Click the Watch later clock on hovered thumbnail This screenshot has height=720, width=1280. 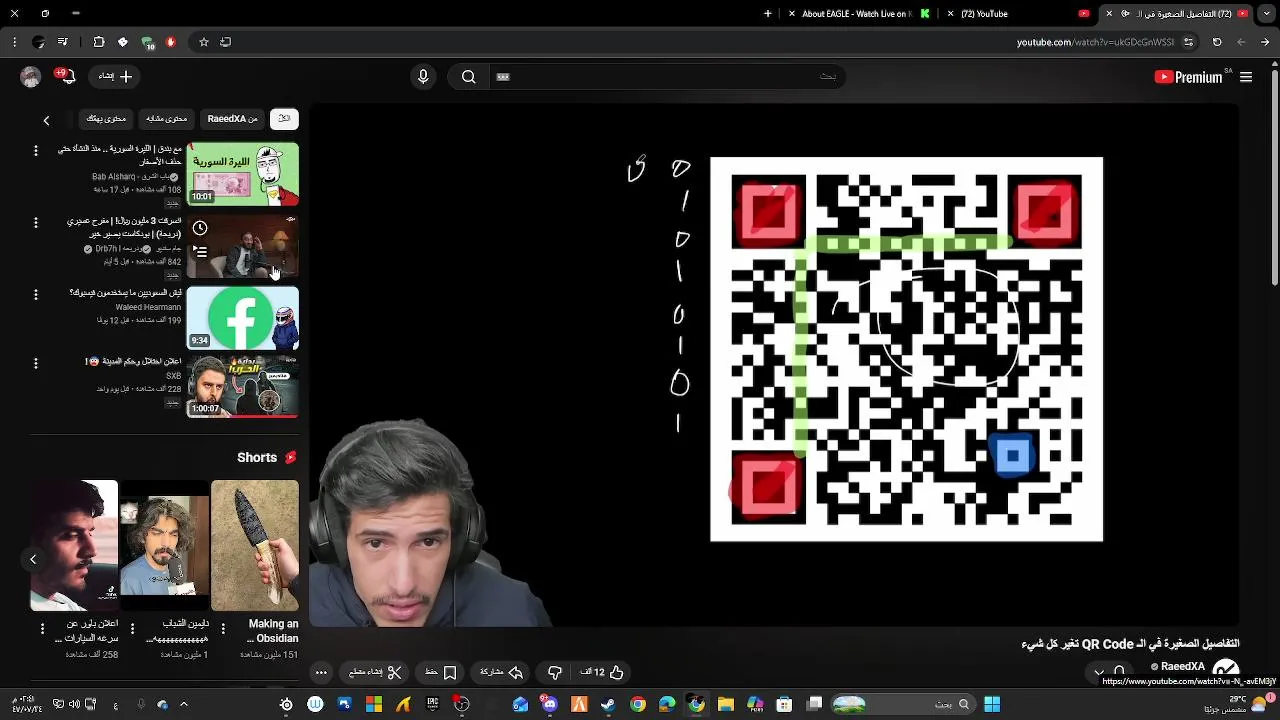200,228
